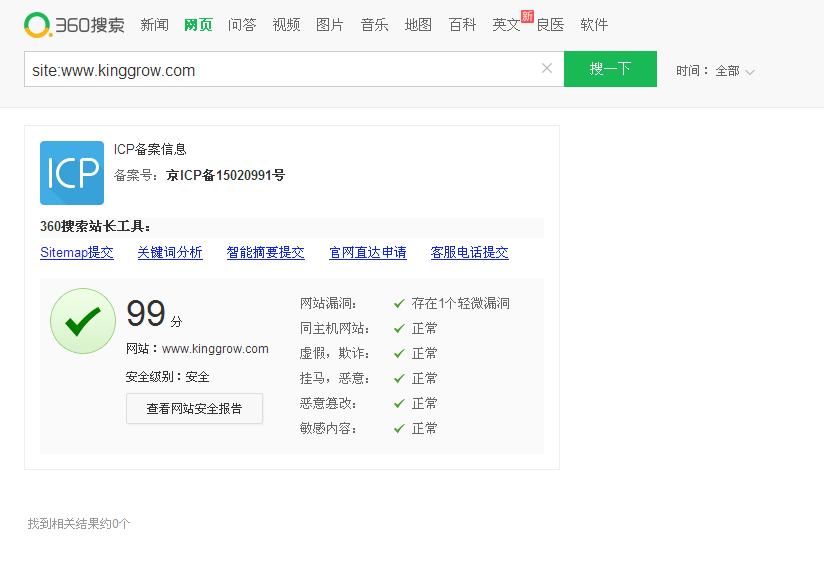
Task: Clear the search box with the X icon
Action: 547,68
